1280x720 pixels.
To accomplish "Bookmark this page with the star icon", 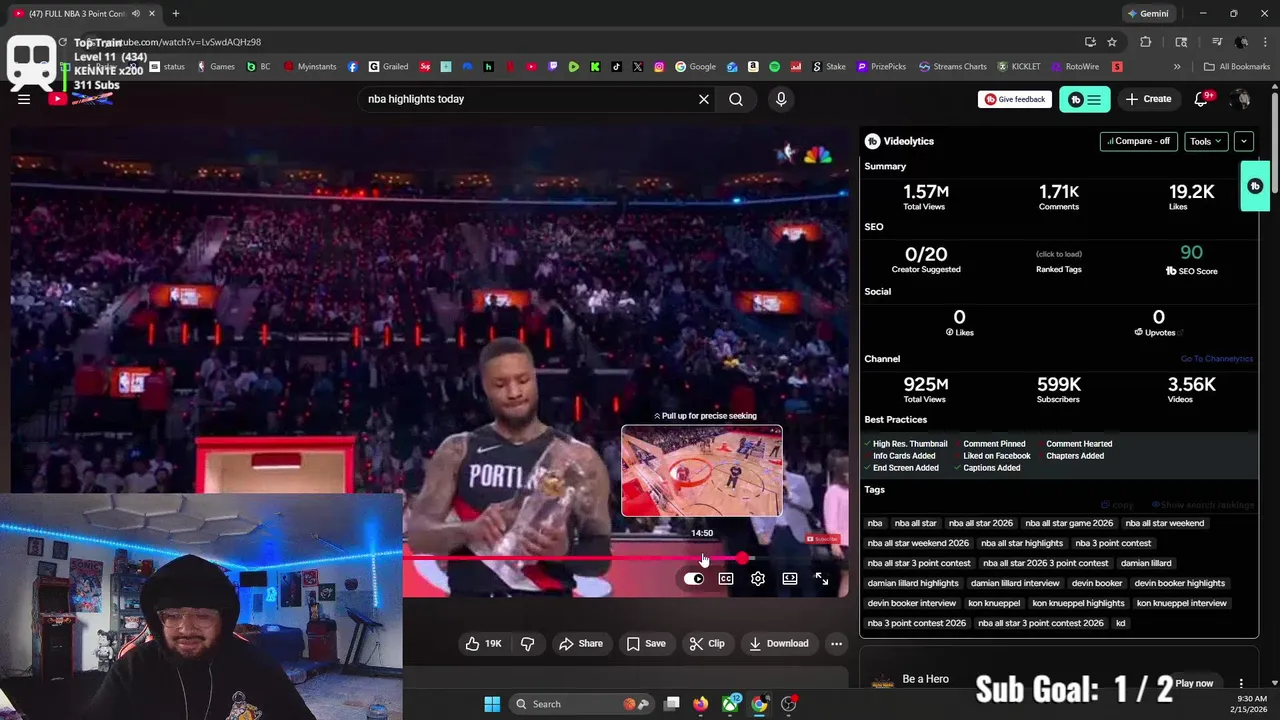I will tap(1112, 42).
